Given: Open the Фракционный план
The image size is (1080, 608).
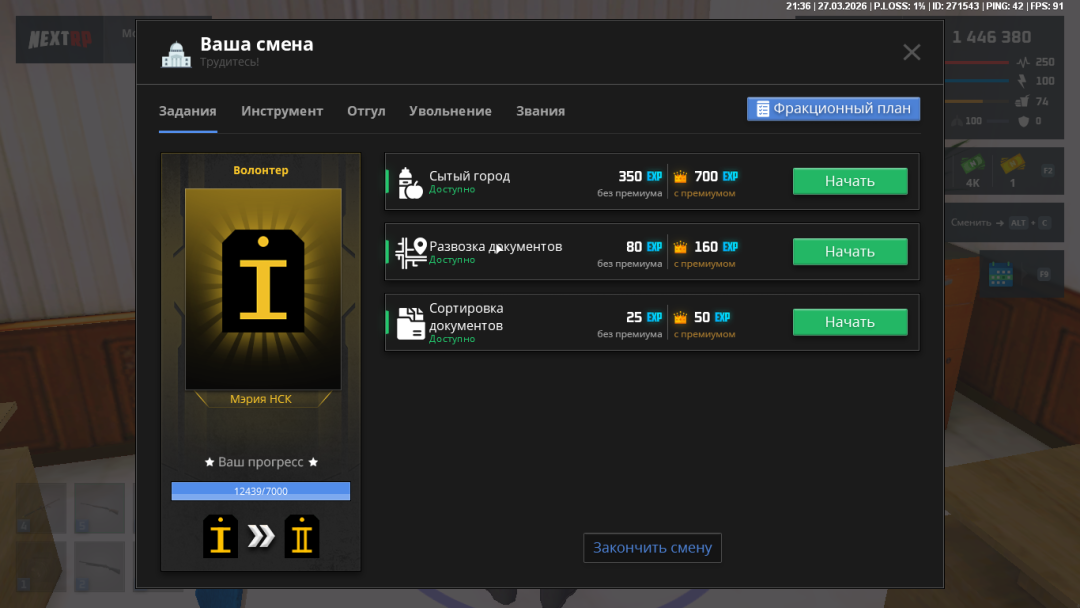Looking at the screenshot, I should point(833,109).
